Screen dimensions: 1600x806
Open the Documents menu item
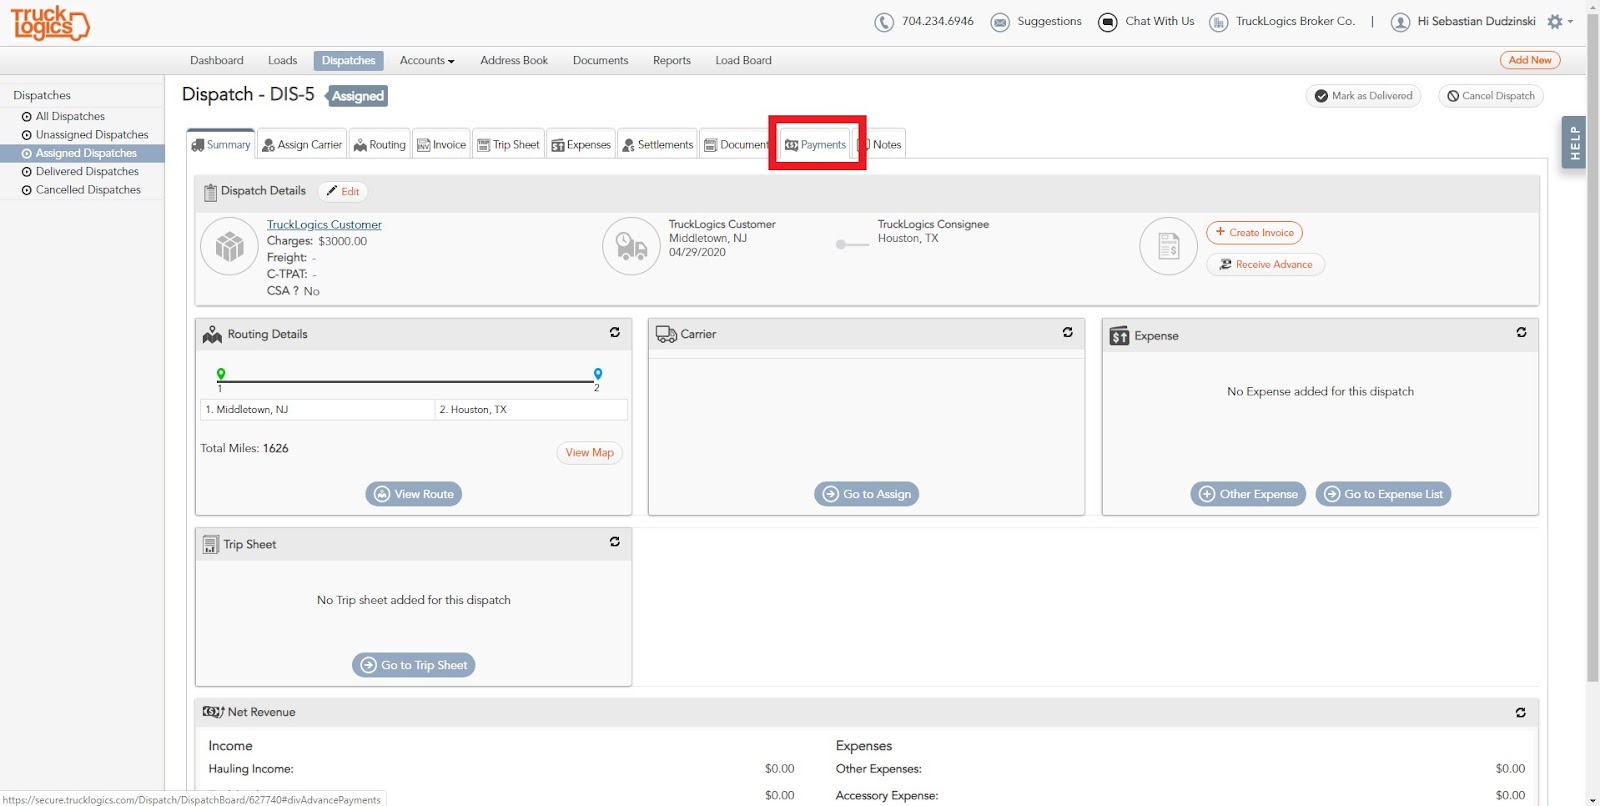point(601,61)
